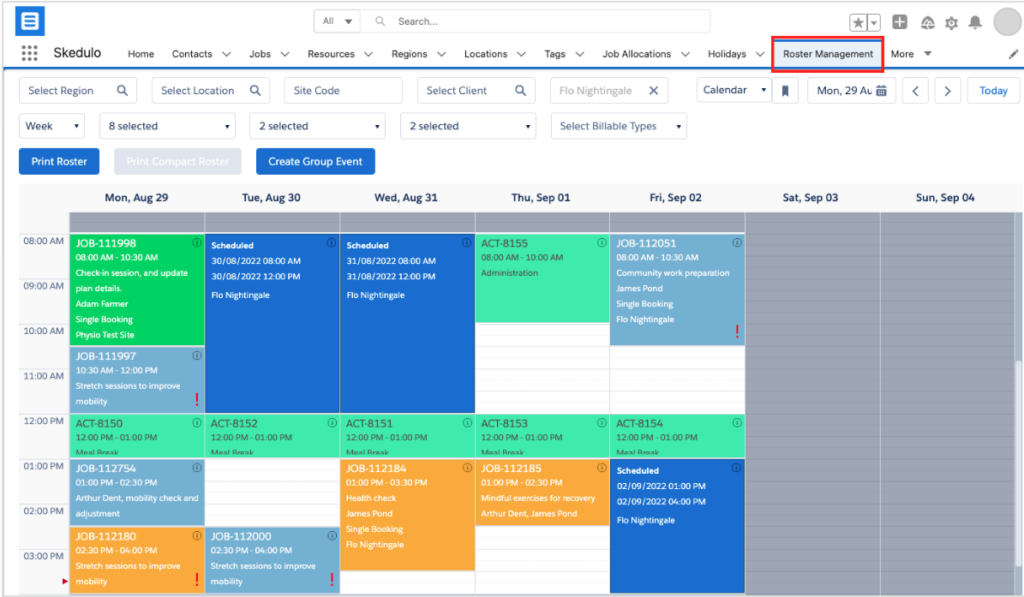The width and height of the screenshot is (1024, 597).
Task: Open info icon on ACT-8150
Action: (x=197, y=423)
